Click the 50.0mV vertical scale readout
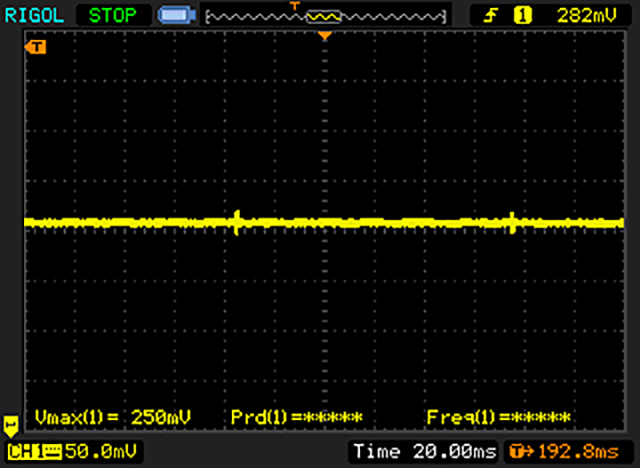The width and height of the screenshot is (640, 468). click(101, 452)
